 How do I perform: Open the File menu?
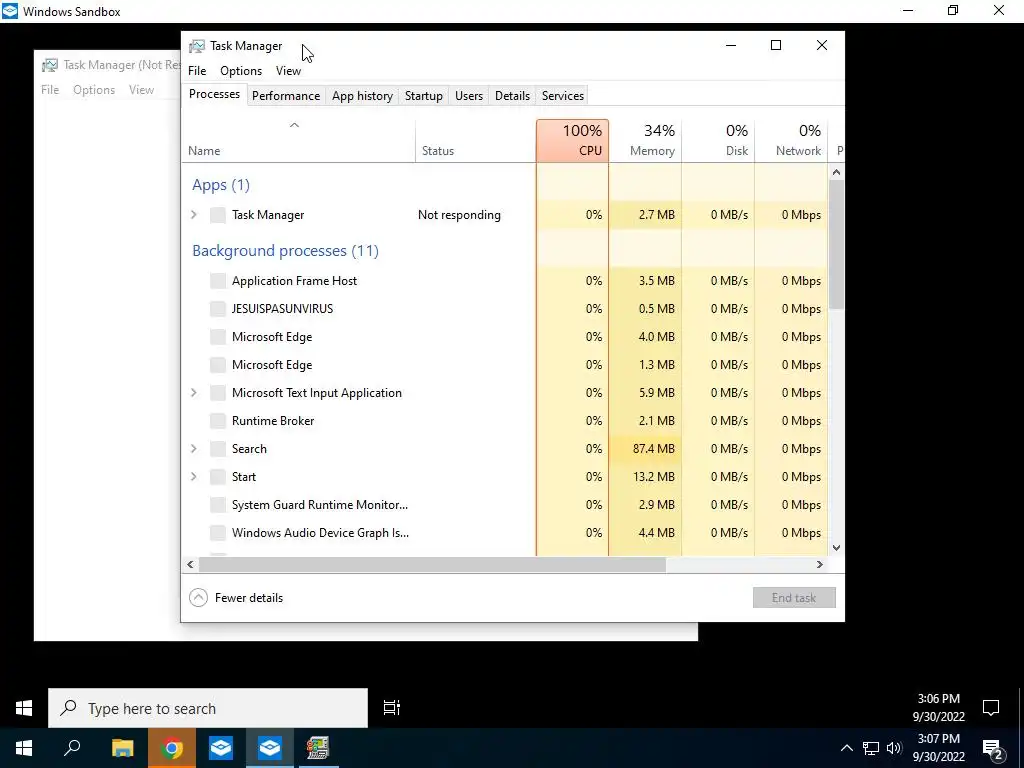[x=197, y=71]
